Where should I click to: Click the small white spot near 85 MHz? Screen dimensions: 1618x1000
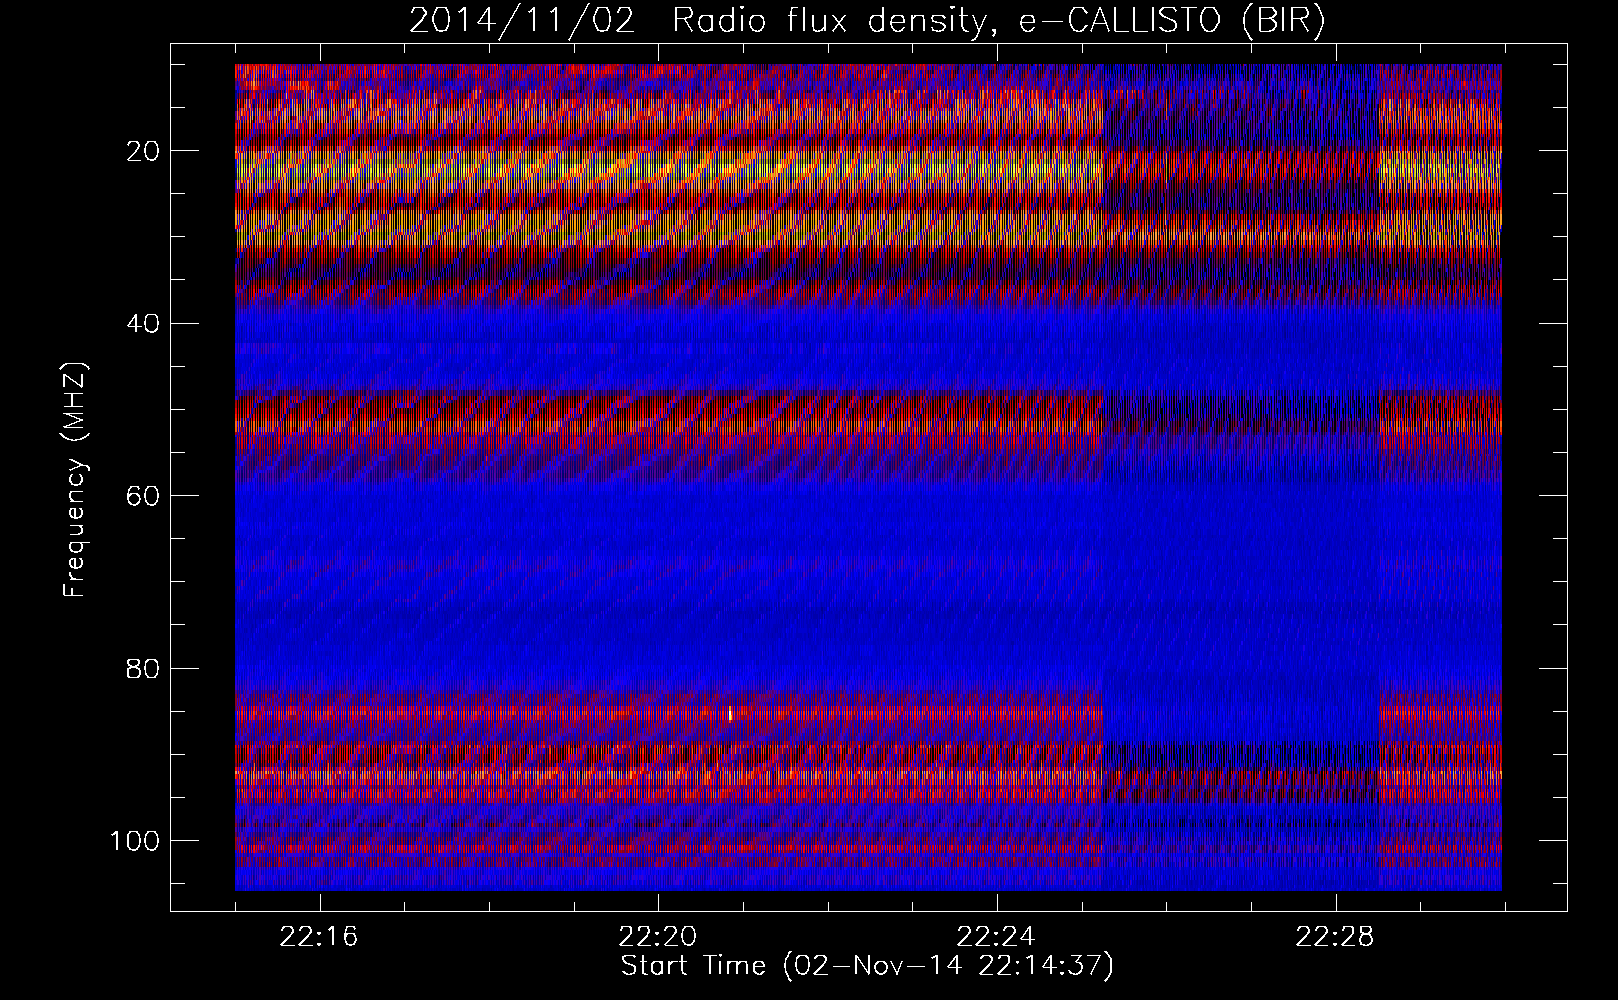click(730, 713)
